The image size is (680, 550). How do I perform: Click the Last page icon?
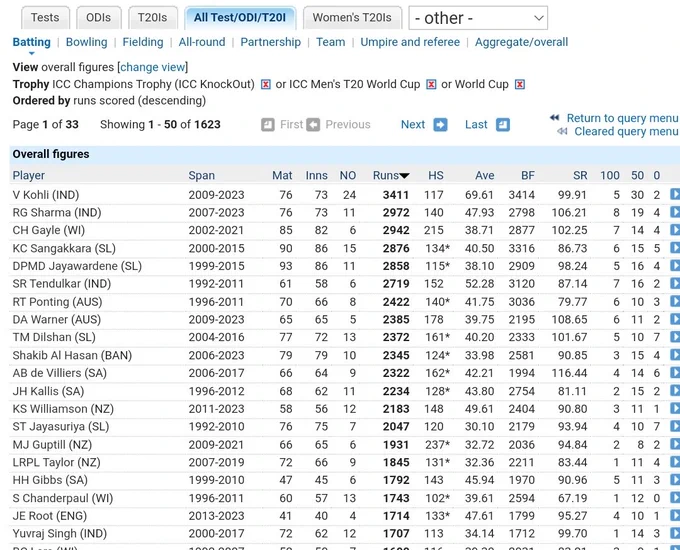coord(503,125)
